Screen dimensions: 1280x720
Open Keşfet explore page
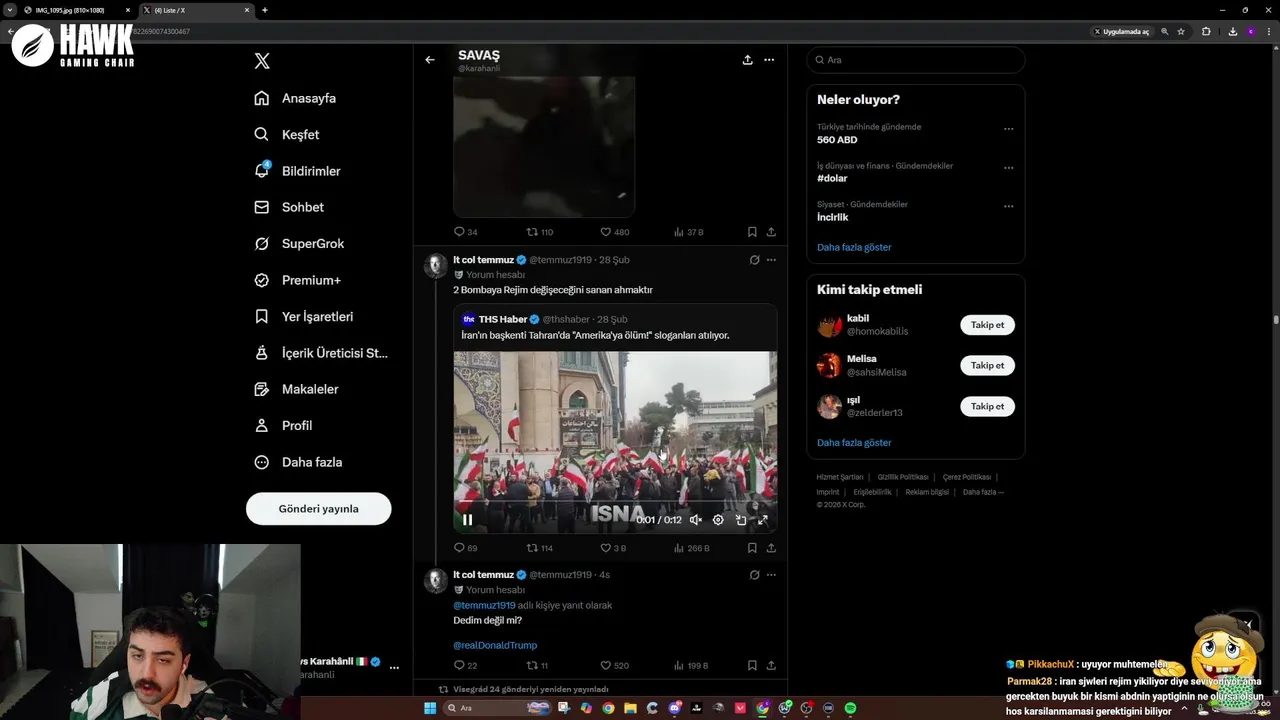pos(287,134)
